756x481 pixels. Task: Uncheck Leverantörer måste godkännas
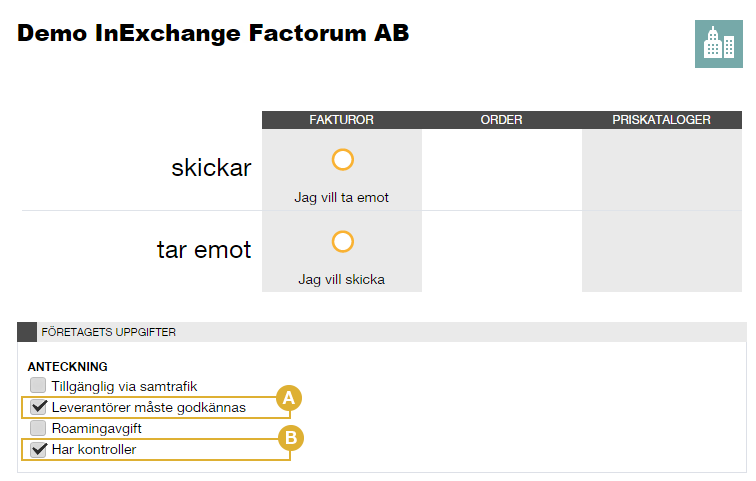38,407
